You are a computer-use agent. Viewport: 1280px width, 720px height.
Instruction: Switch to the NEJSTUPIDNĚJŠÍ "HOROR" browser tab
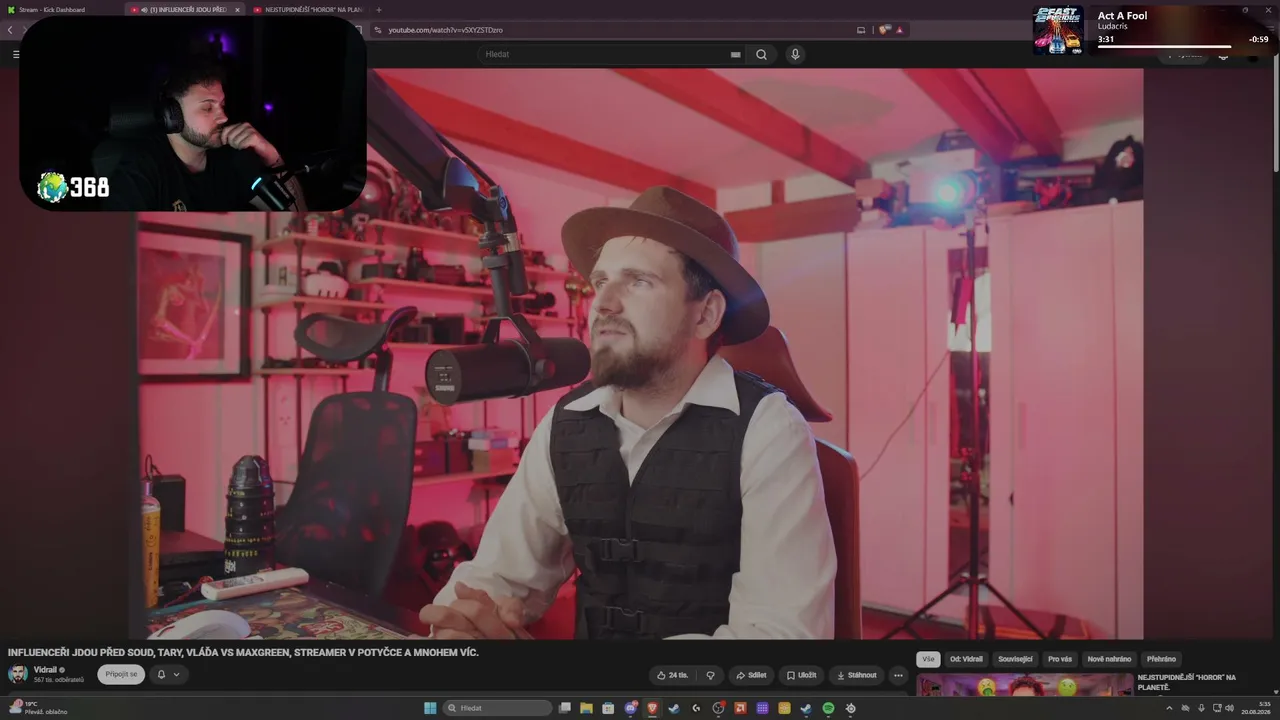pos(308,10)
